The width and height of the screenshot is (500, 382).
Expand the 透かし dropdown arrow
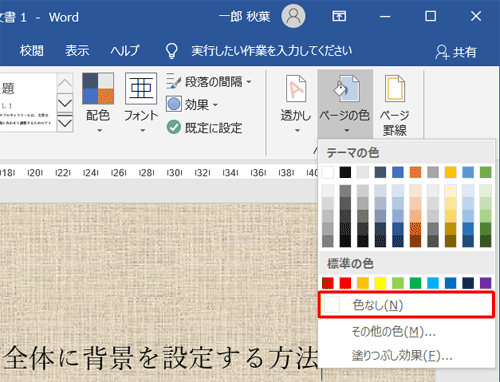click(x=297, y=130)
